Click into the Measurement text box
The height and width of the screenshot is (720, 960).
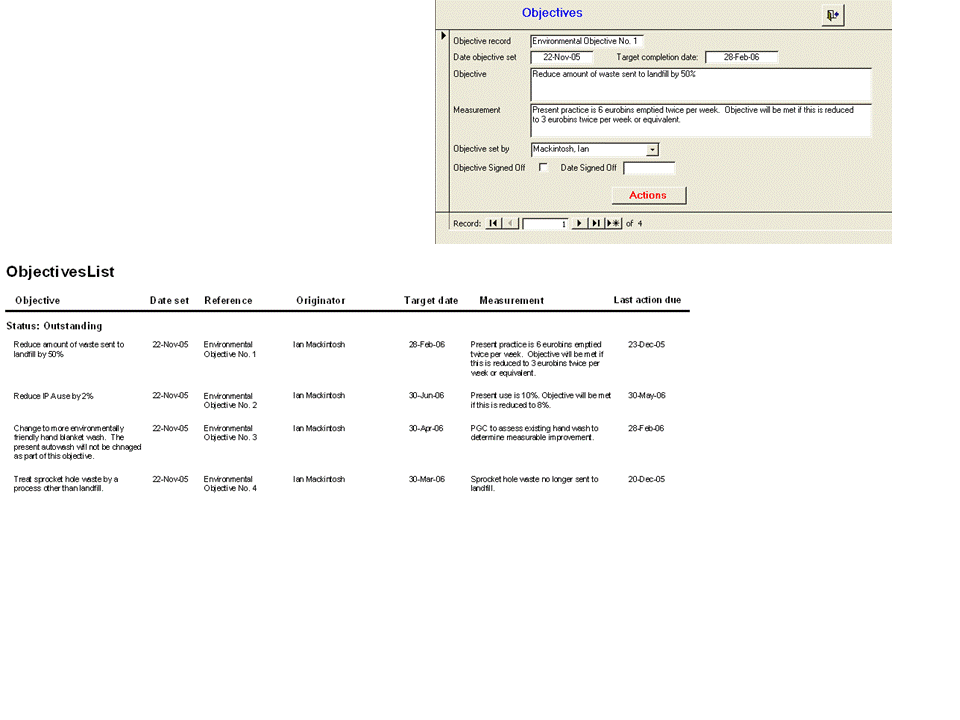pos(700,120)
